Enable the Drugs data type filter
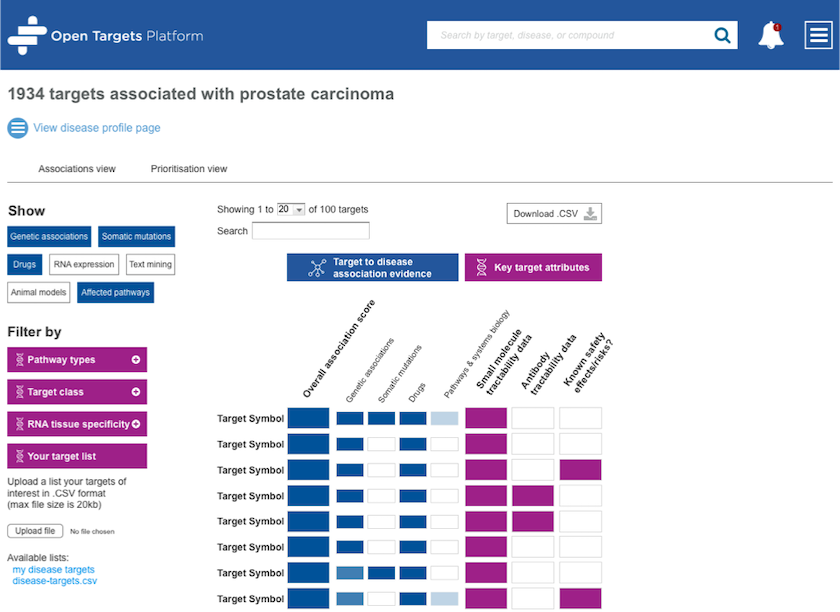Image resolution: width=840 pixels, height=612 pixels. (x=24, y=264)
